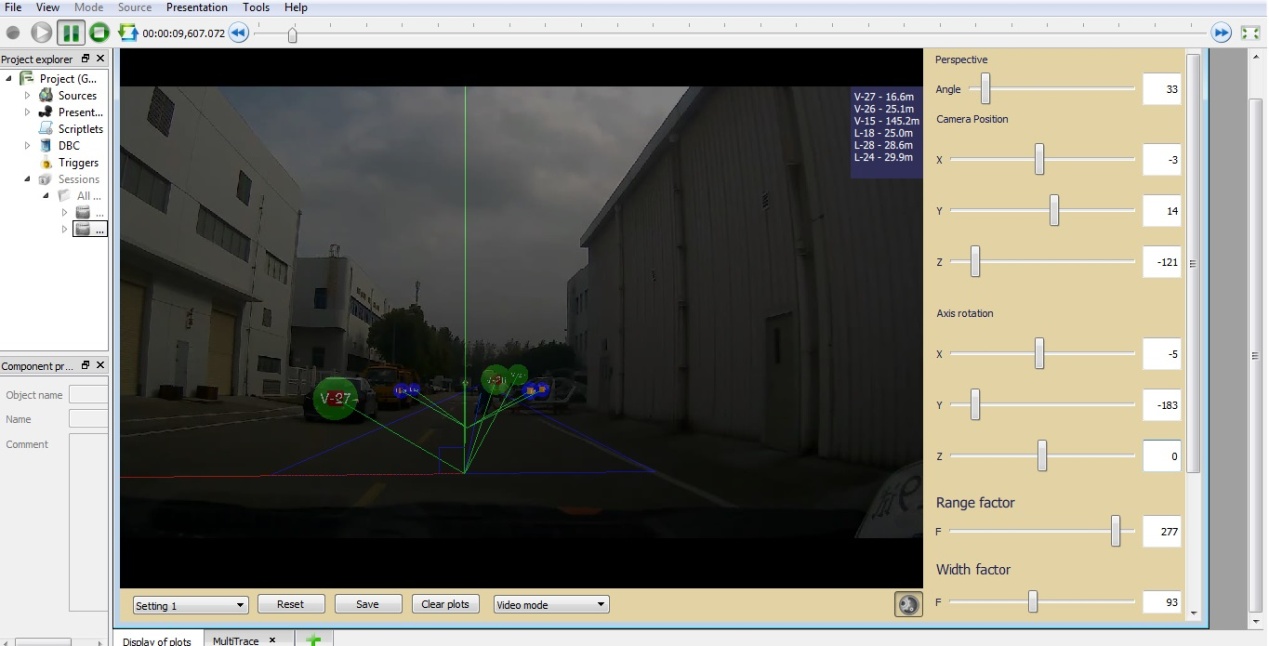This screenshot has height=646, width=1269.
Task: Expand the Sources tree node
Action: click(x=28, y=96)
